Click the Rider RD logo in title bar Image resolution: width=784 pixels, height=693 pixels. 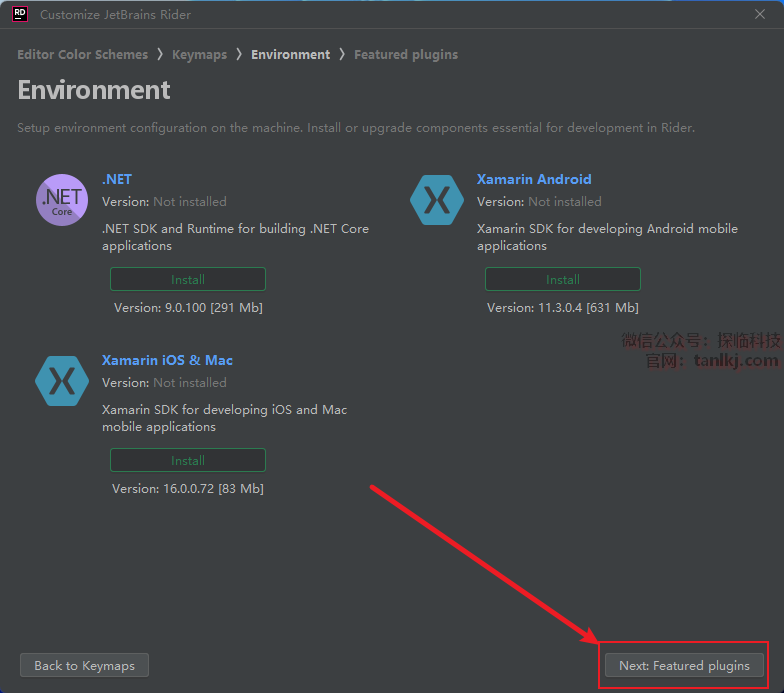[20, 14]
